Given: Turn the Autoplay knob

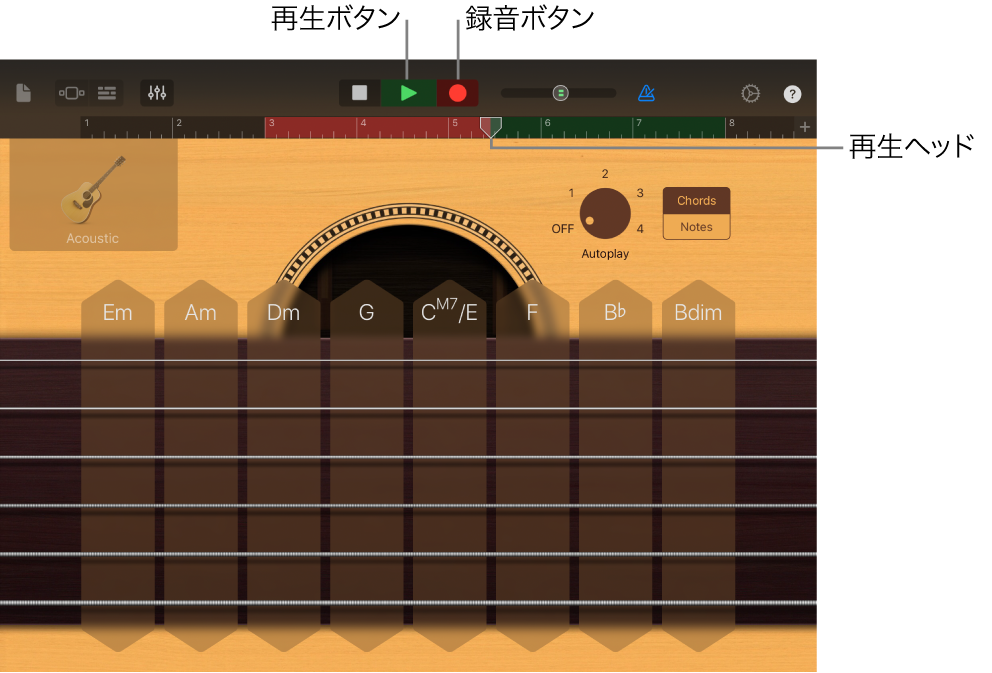Looking at the screenshot, I should coord(605,213).
